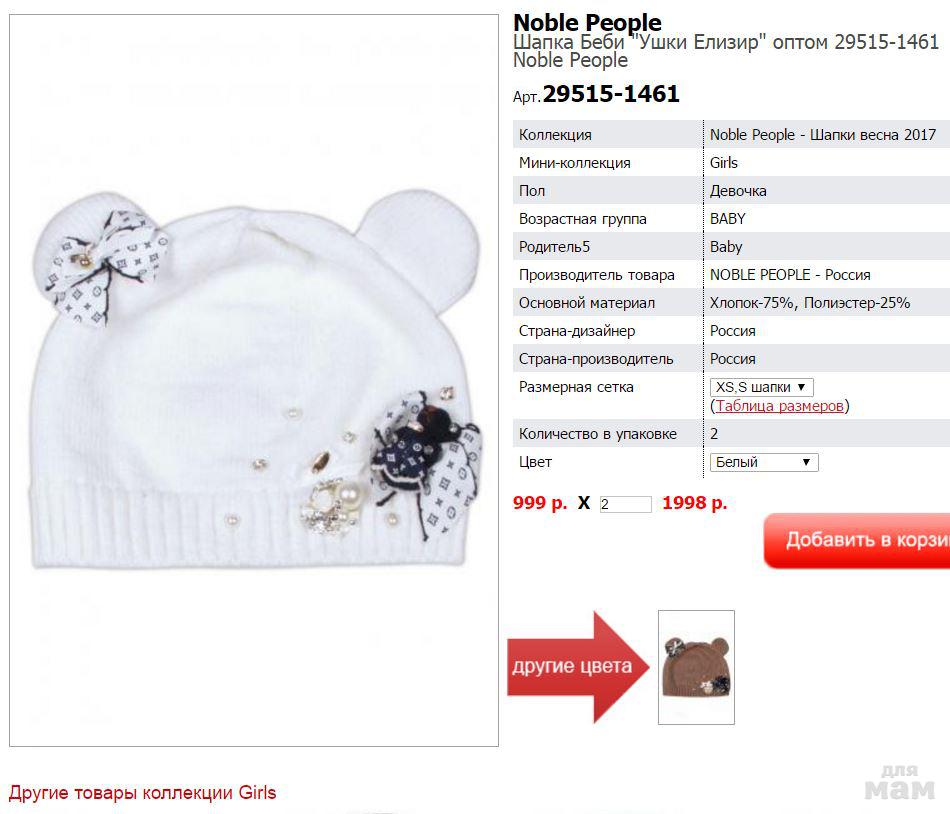Open the 'Таблица размеров' size chart link
The width and height of the screenshot is (950, 814).
click(x=780, y=406)
